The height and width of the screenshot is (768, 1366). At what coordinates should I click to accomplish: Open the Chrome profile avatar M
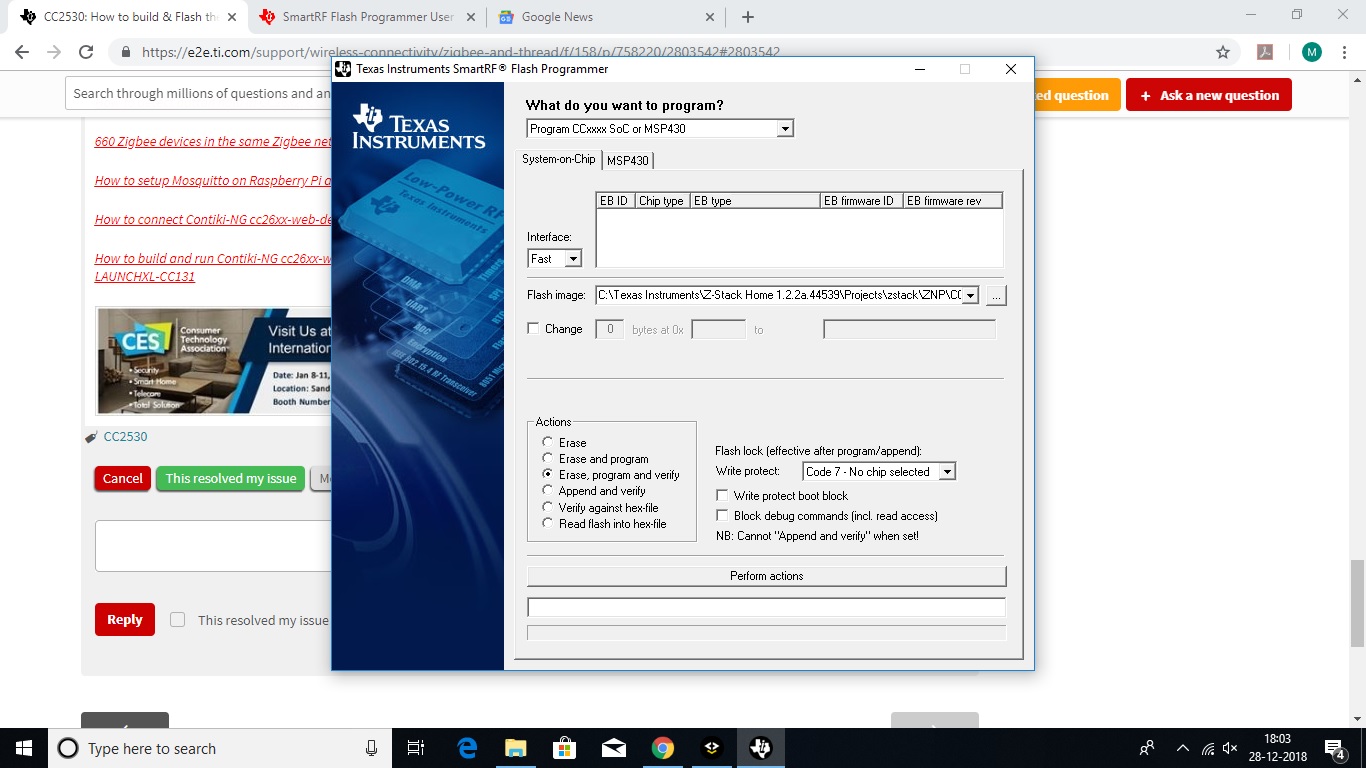(x=1311, y=52)
